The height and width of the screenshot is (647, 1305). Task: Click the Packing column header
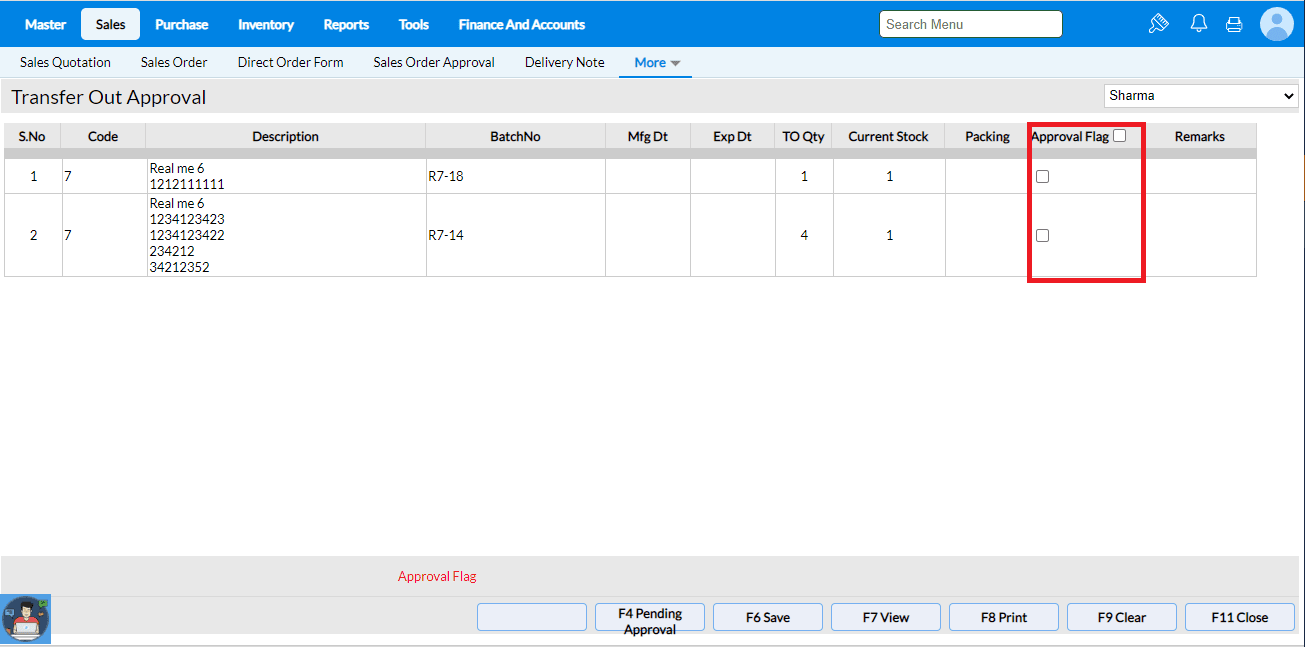(x=988, y=136)
